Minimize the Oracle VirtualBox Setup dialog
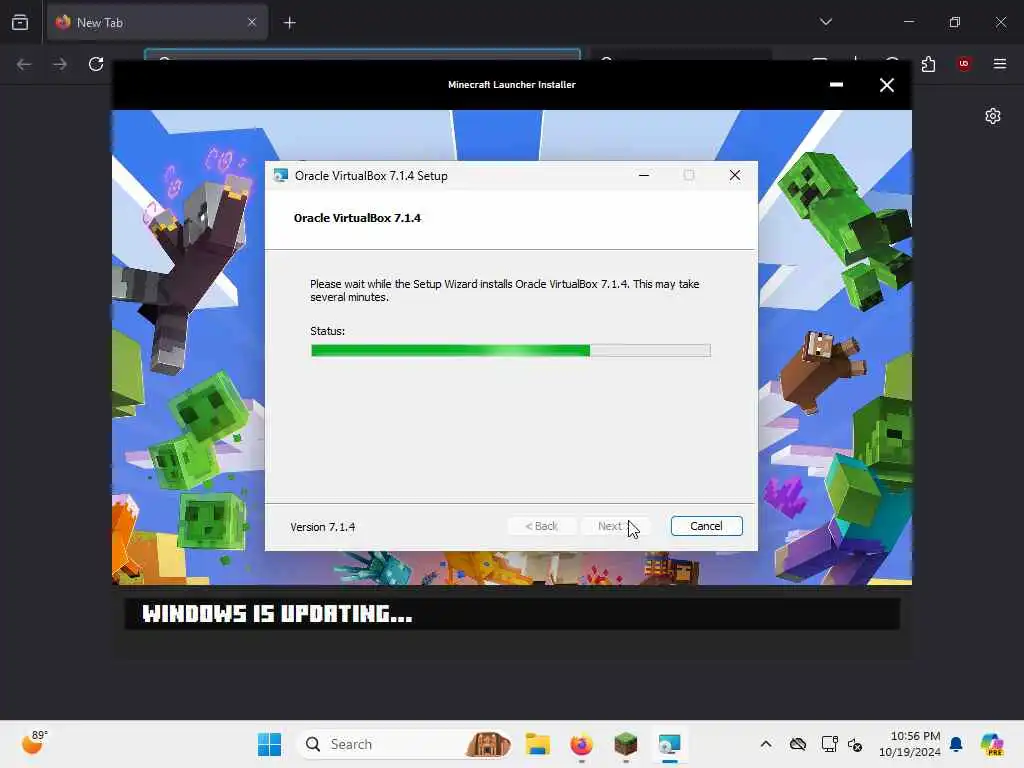The width and height of the screenshot is (1024, 768). [x=644, y=175]
